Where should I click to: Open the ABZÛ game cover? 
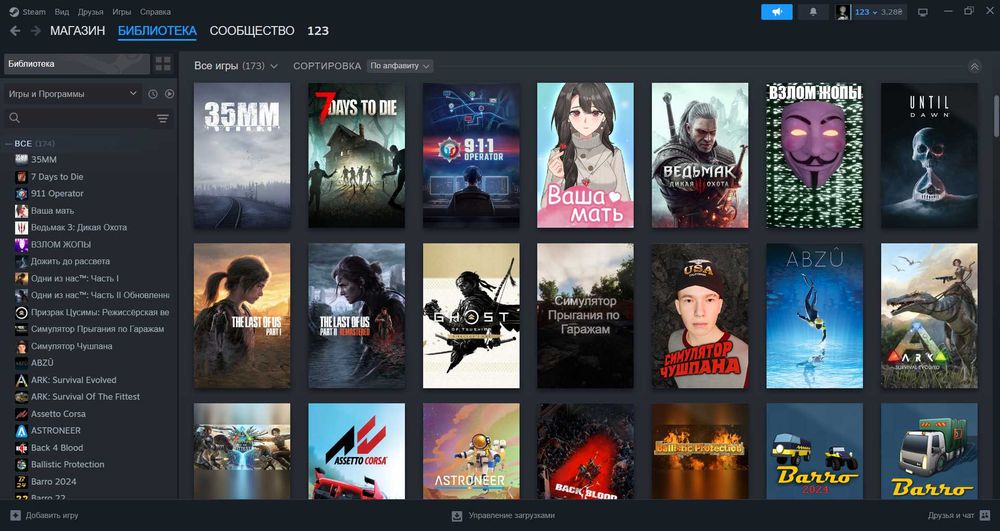[x=814, y=316]
